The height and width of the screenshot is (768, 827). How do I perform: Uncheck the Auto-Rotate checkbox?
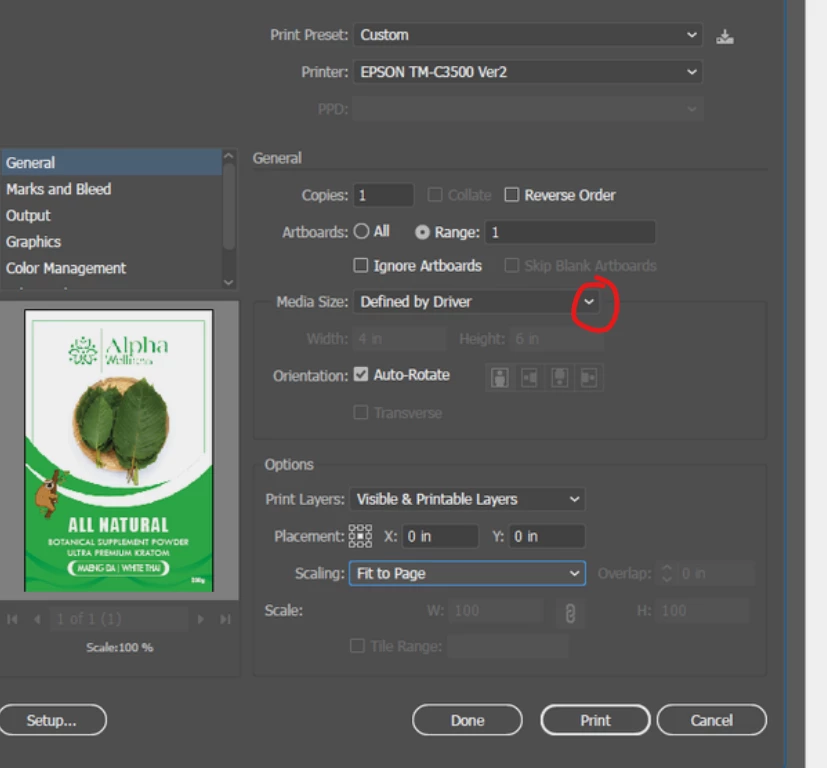click(361, 374)
